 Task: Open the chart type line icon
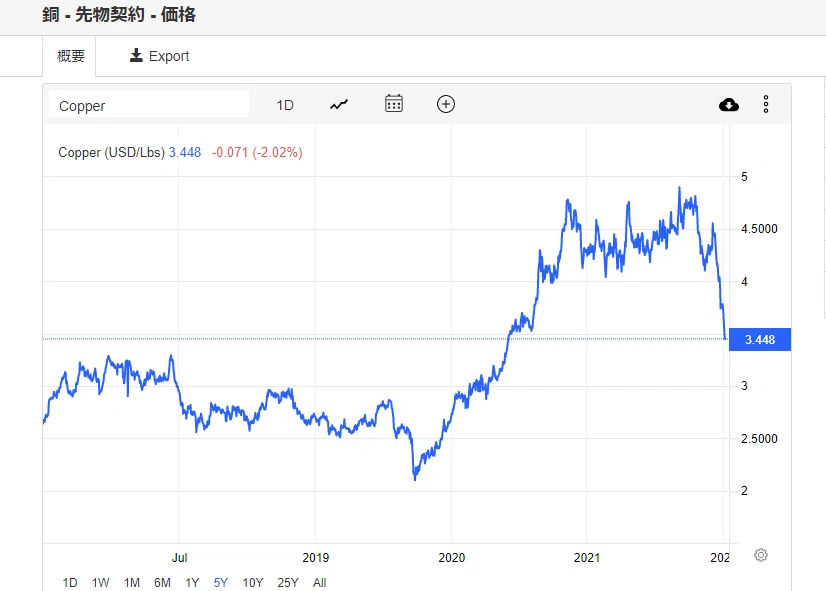point(339,104)
